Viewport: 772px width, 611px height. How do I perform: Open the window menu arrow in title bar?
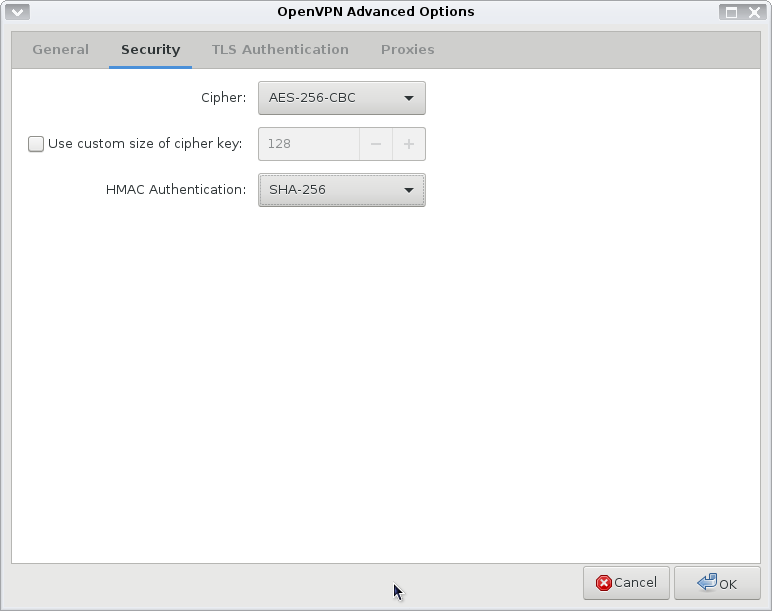pyautogui.click(x=18, y=12)
